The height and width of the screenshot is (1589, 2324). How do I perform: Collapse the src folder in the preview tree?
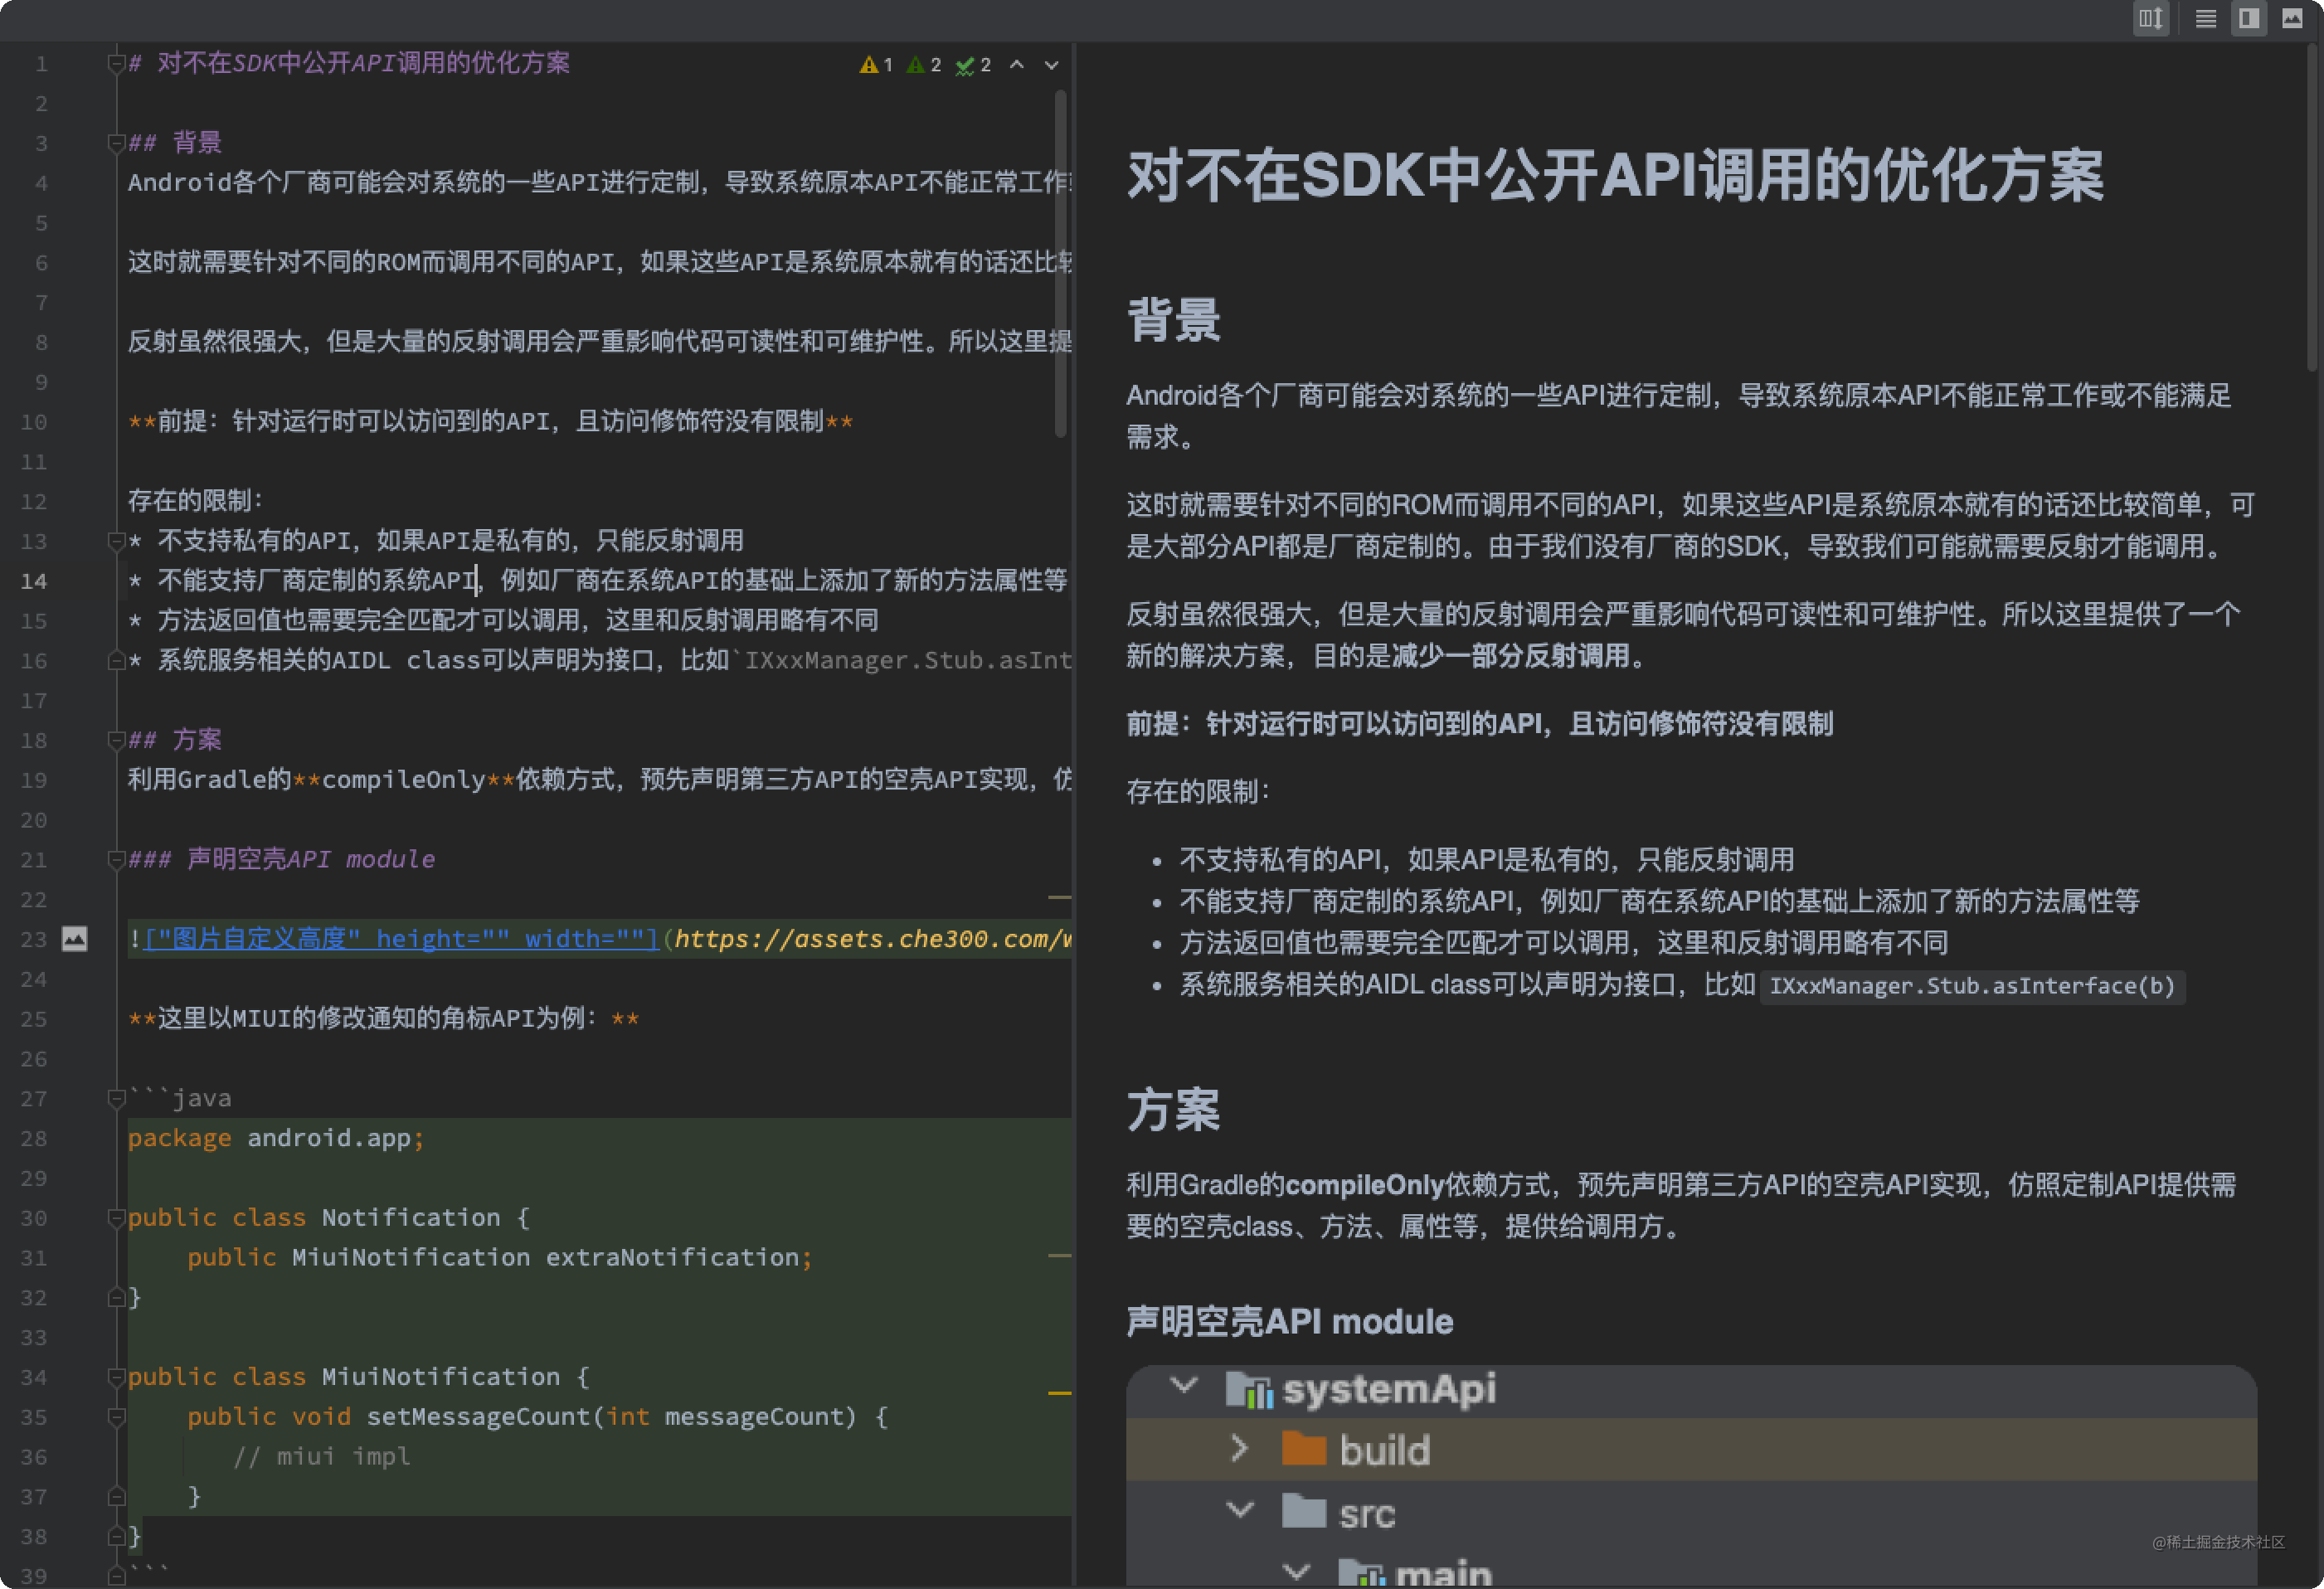tap(1240, 1512)
